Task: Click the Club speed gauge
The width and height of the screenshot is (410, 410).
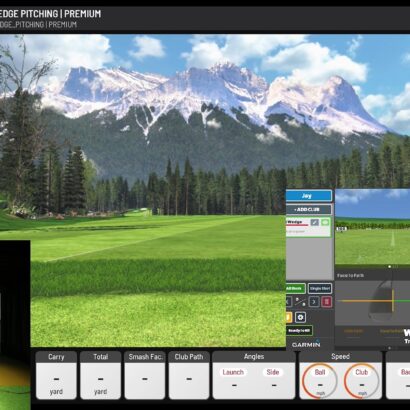Action: 362,380
